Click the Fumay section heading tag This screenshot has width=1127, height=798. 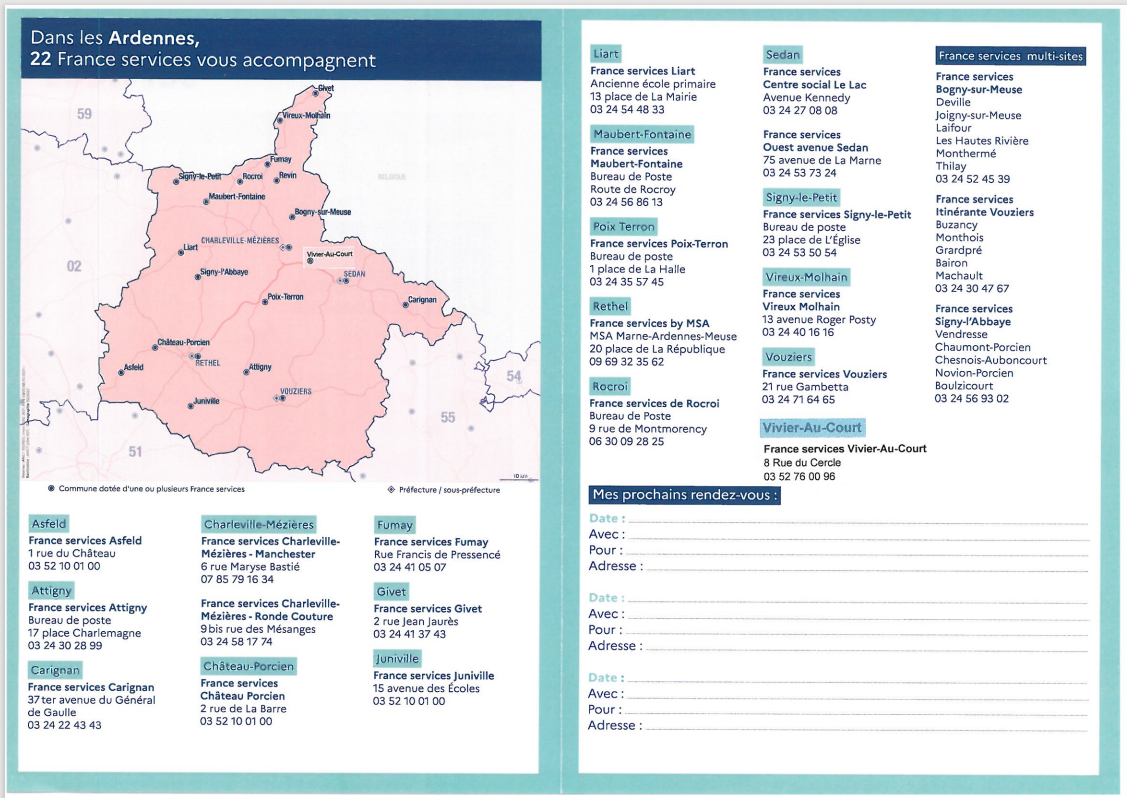coord(395,525)
